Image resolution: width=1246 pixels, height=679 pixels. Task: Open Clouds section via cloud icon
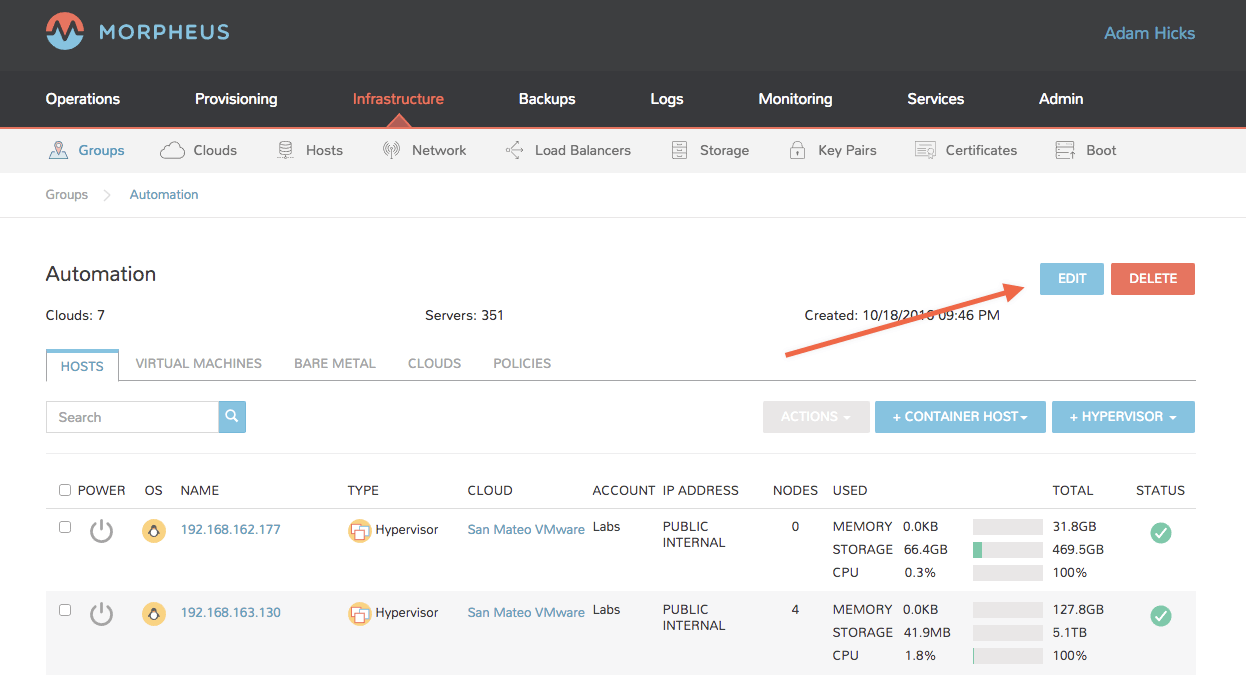pos(173,150)
